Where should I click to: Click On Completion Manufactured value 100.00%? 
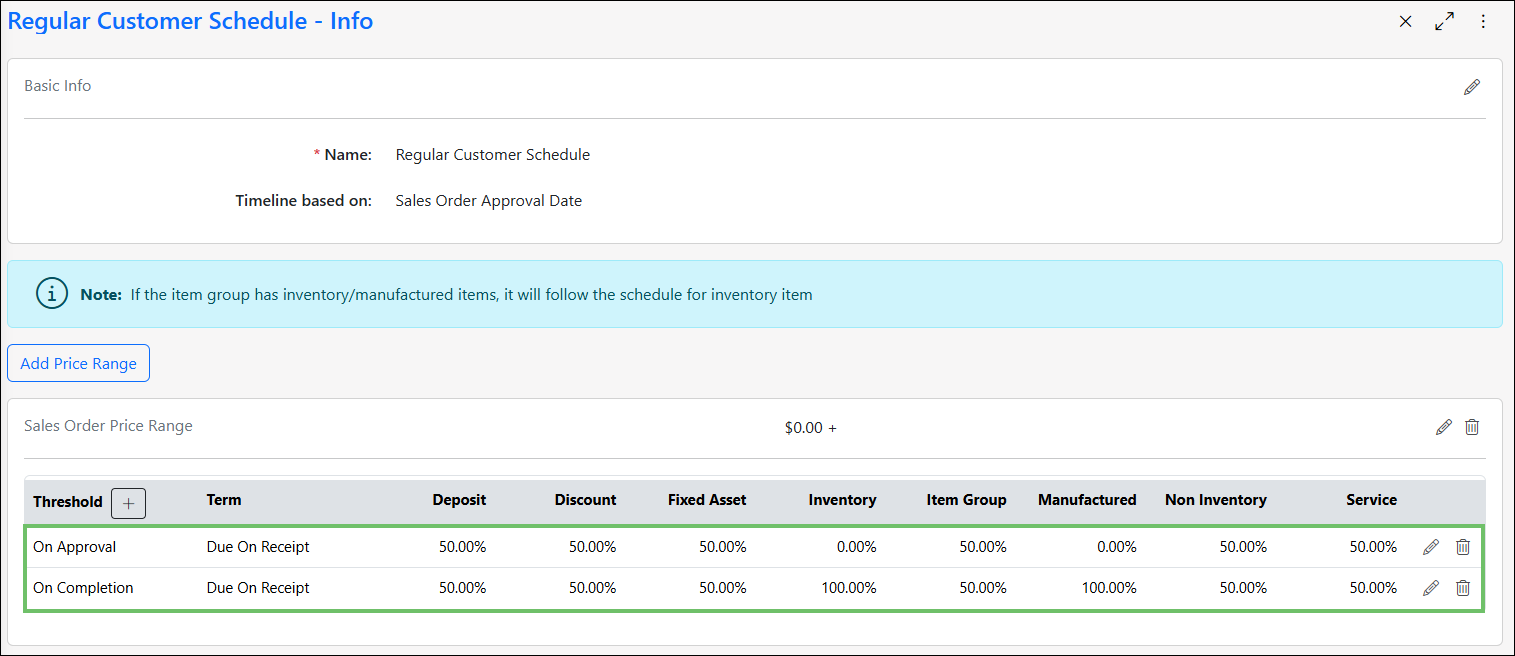[1109, 588]
